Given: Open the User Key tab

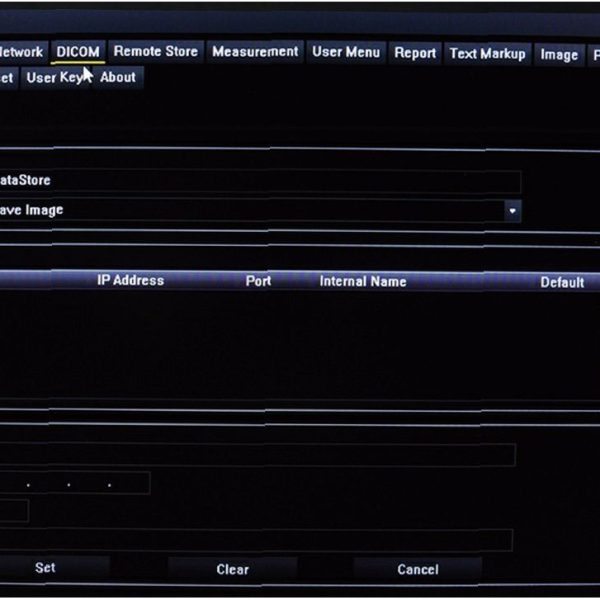Looking at the screenshot, I should 54,77.
